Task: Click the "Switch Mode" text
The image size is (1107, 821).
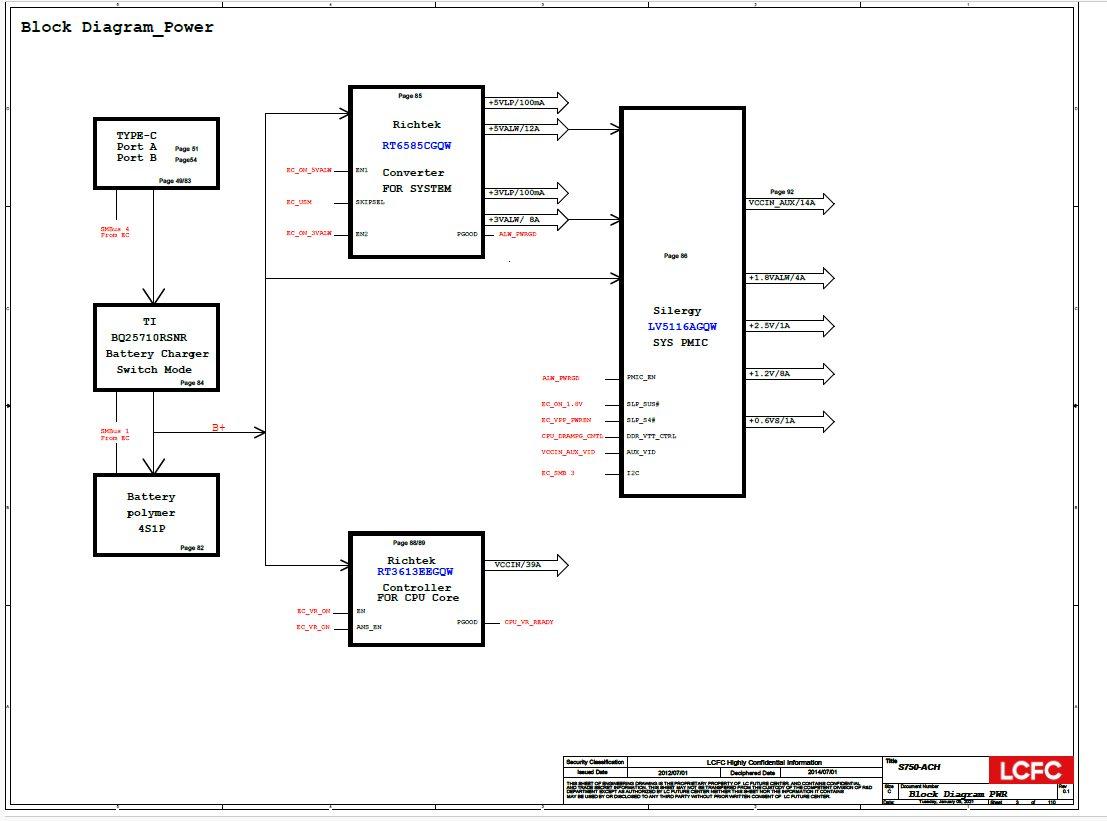Action: [x=154, y=370]
